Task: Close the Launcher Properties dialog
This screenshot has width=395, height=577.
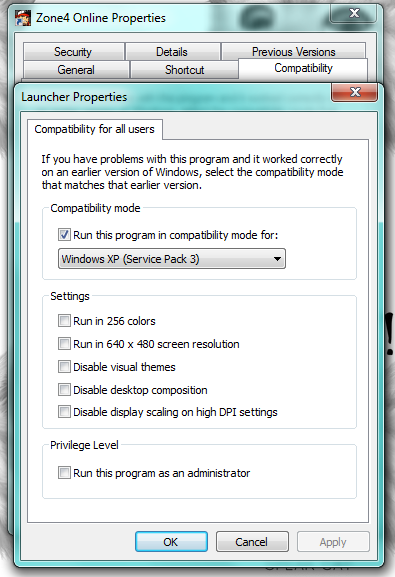Action: [355, 92]
